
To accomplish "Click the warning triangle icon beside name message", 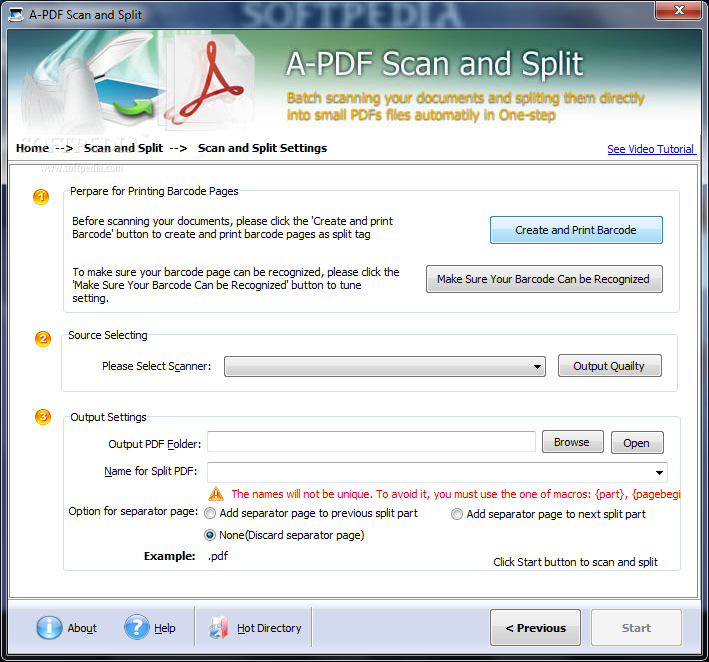I will tap(216, 493).
